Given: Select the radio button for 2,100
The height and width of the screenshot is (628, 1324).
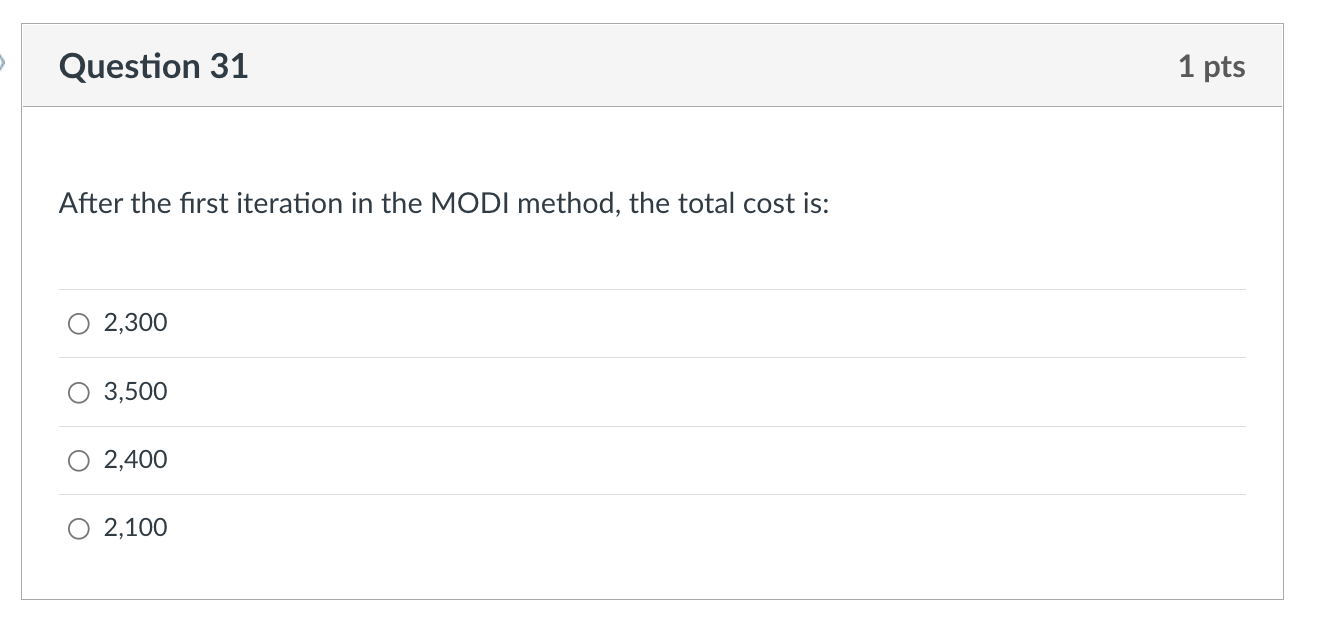Looking at the screenshot, I should coord(78,527).
